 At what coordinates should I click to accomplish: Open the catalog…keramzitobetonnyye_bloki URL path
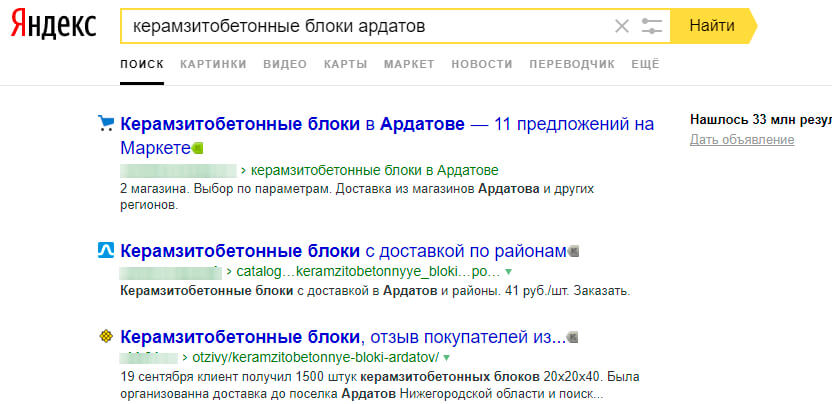point(368,272)
